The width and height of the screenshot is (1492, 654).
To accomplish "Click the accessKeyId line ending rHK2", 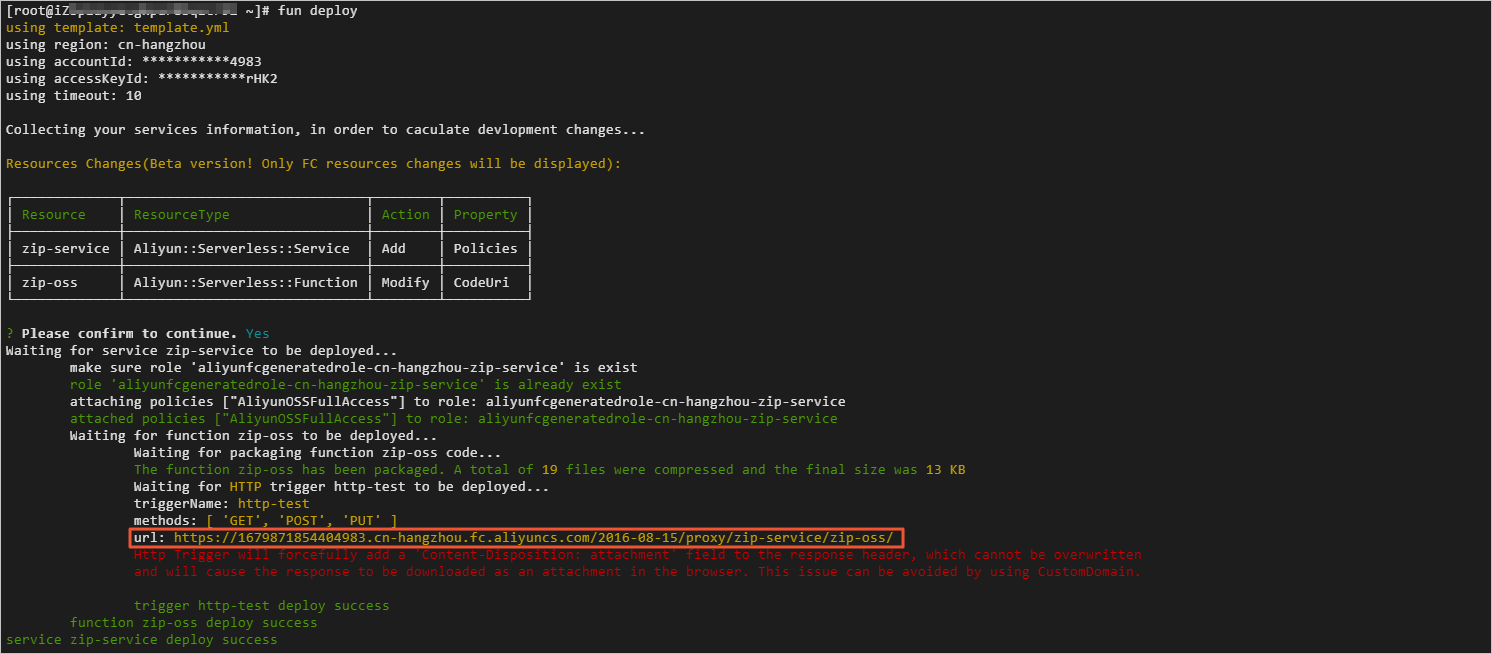I will [x=142, y=79].
